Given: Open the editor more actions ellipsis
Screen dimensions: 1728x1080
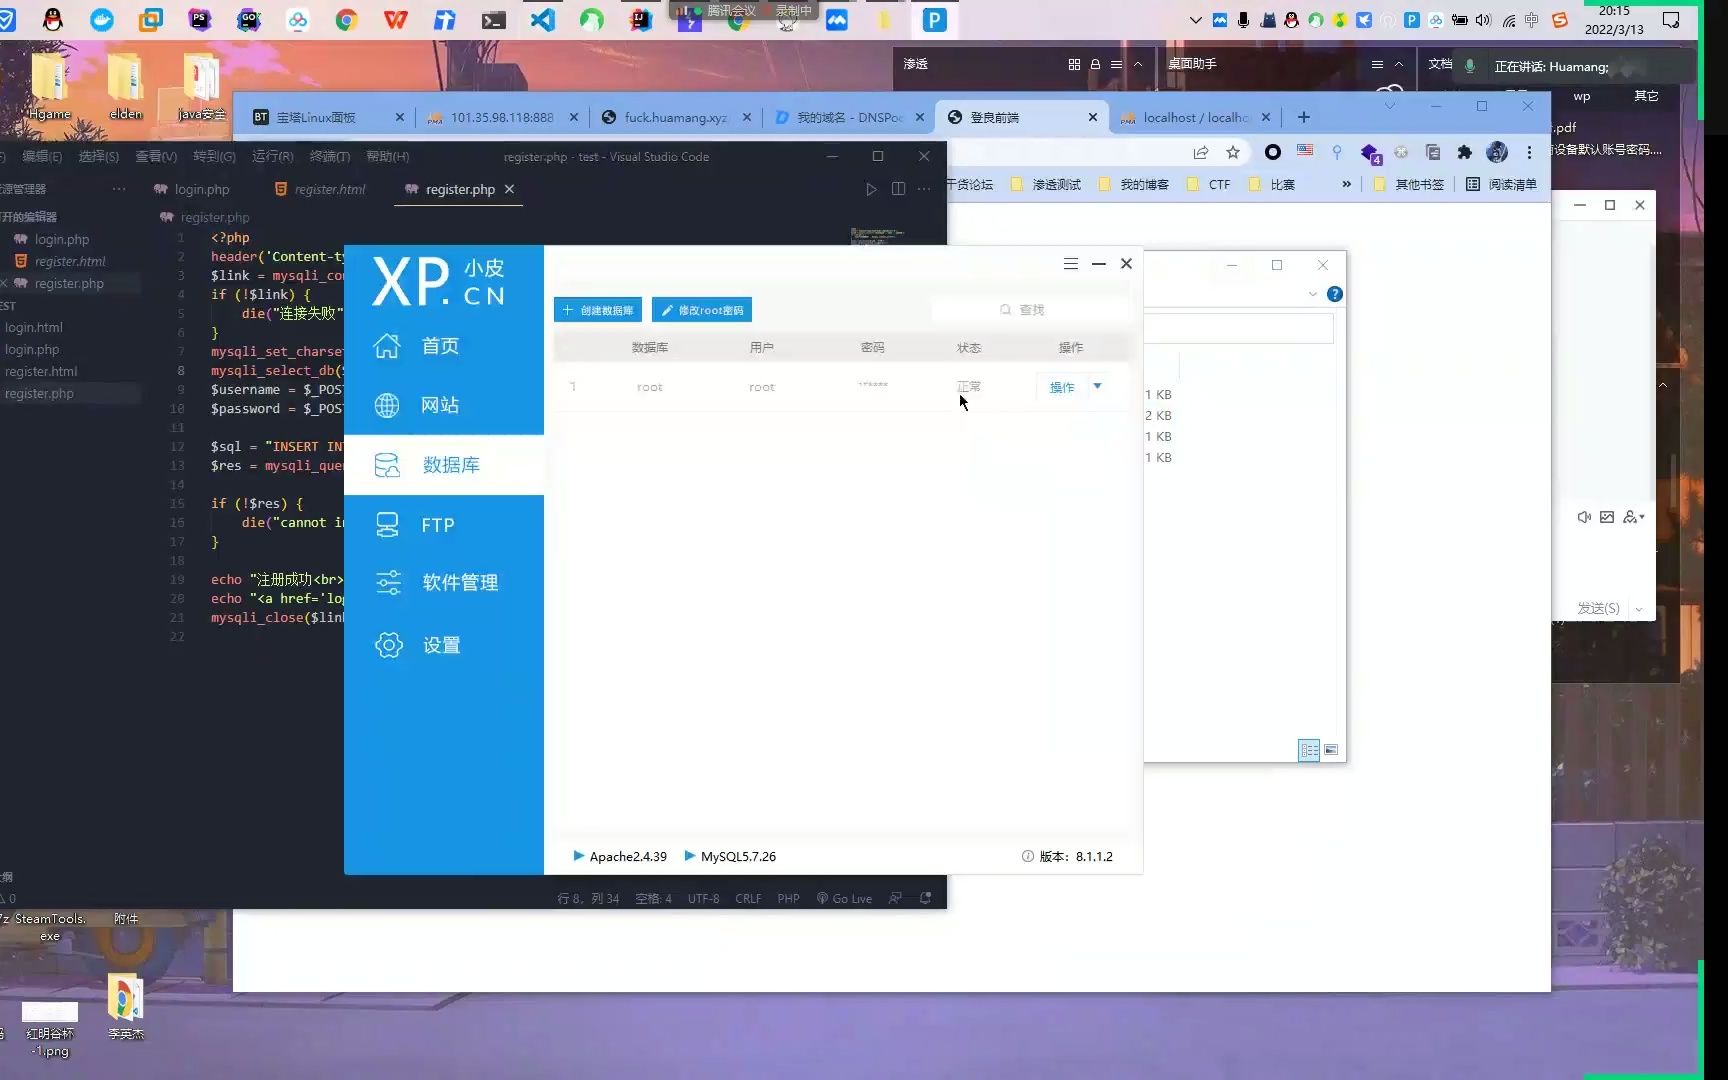Looking at the screenshot, I should 924,189.
